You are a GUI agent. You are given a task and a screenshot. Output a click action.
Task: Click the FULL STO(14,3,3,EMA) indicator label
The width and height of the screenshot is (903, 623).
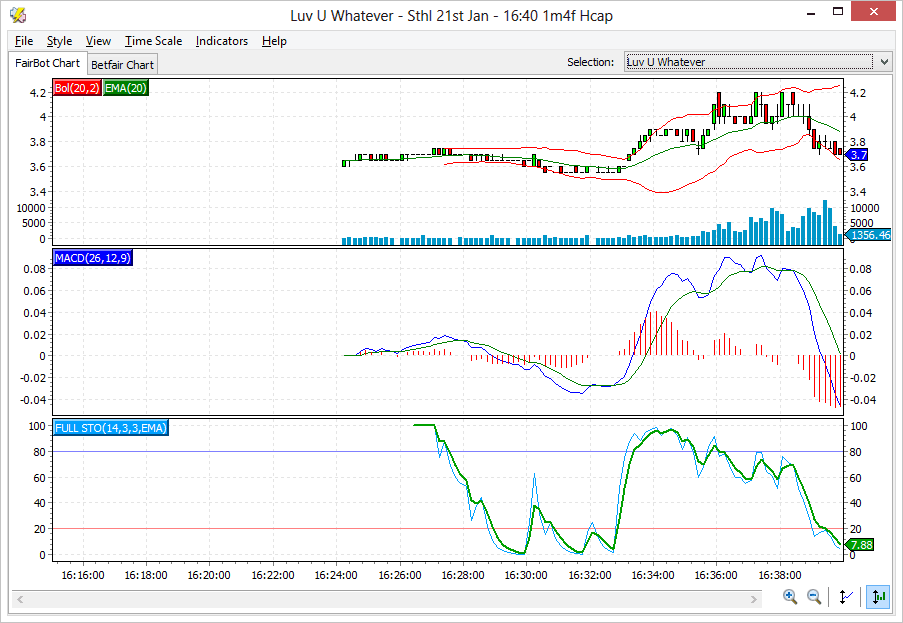(111, 428)
